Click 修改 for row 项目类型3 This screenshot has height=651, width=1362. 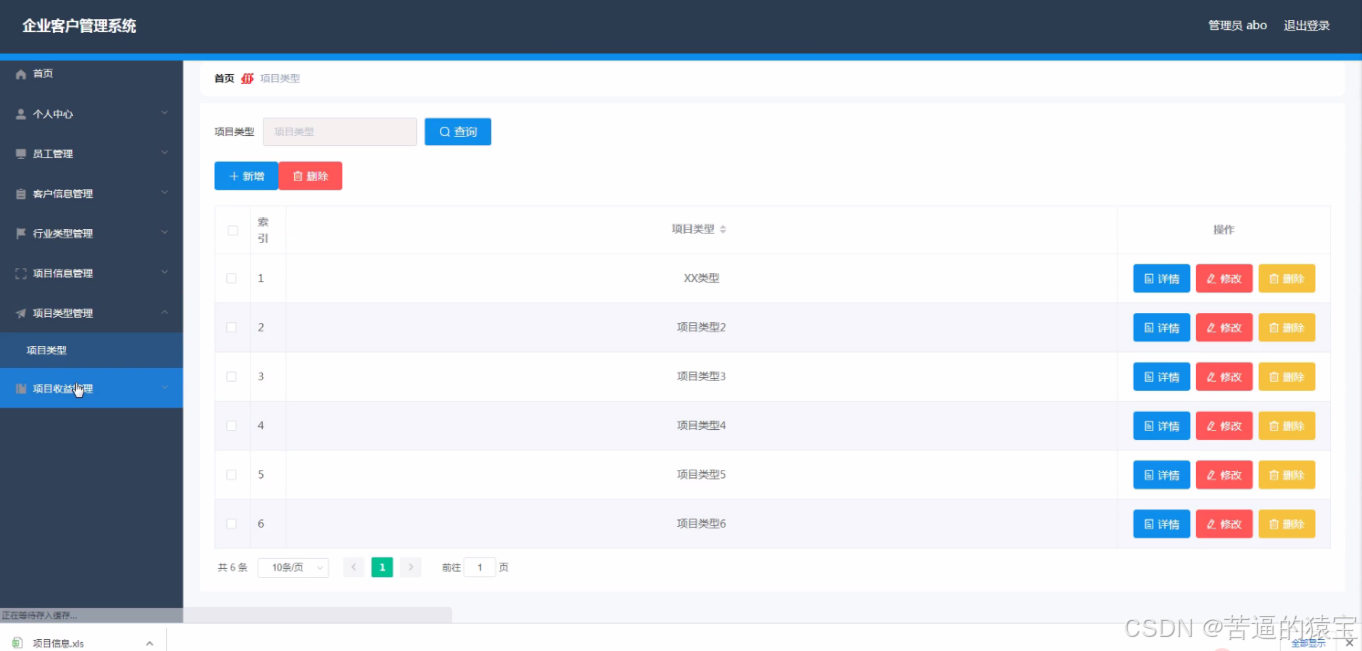(1224, 376)
